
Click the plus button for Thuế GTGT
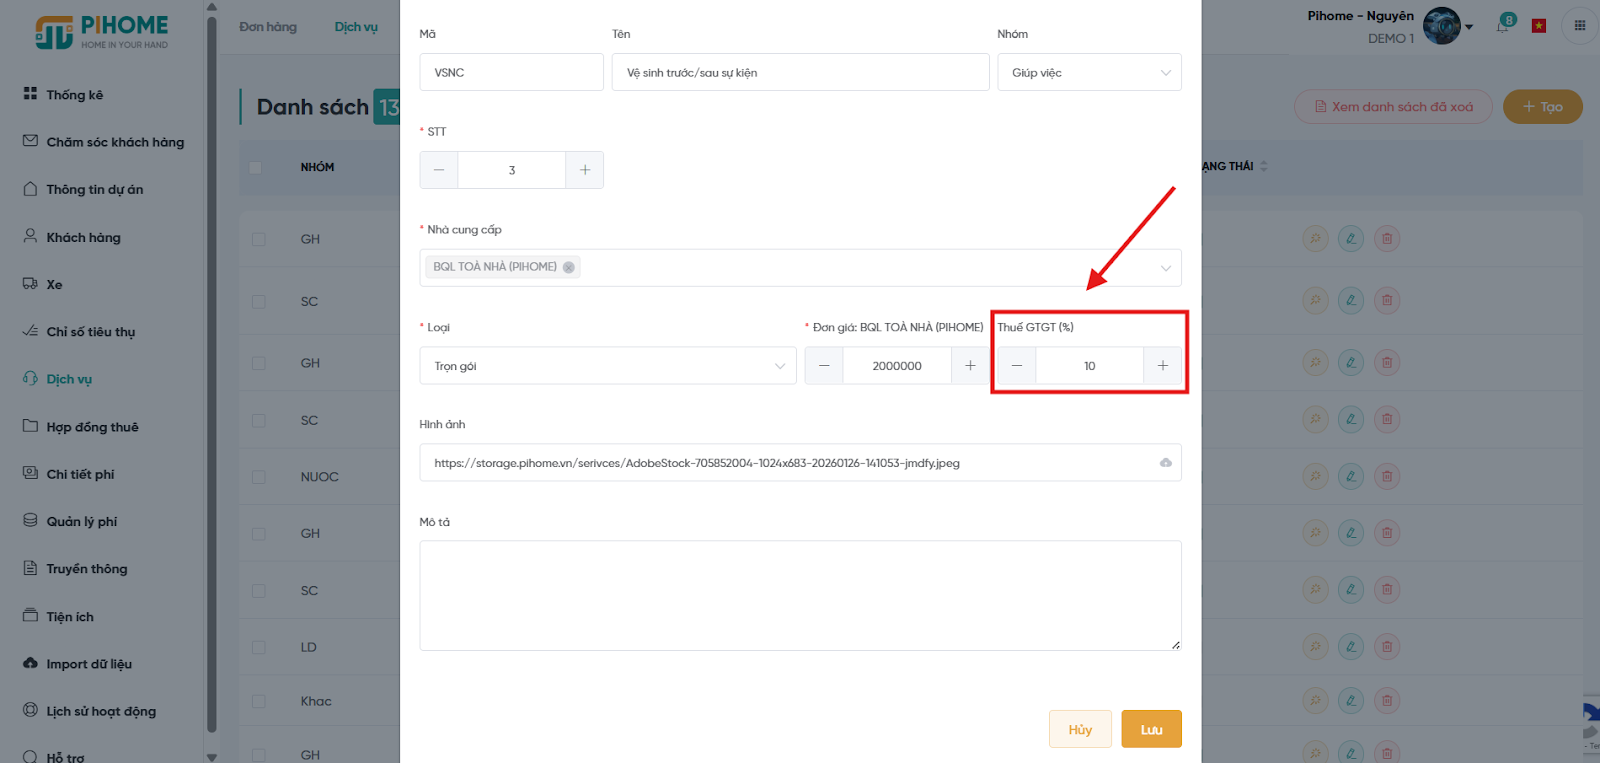[x=1162, y=366]
